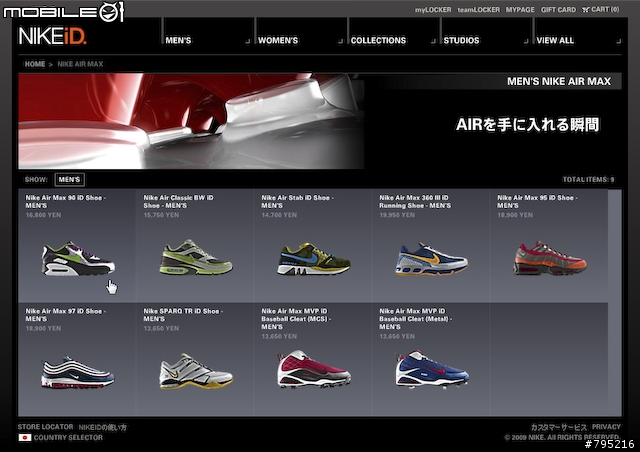640x452 pixels.
Task: Select the Nike Air Stab iD shoe image
Action: (x=313, y=259)
